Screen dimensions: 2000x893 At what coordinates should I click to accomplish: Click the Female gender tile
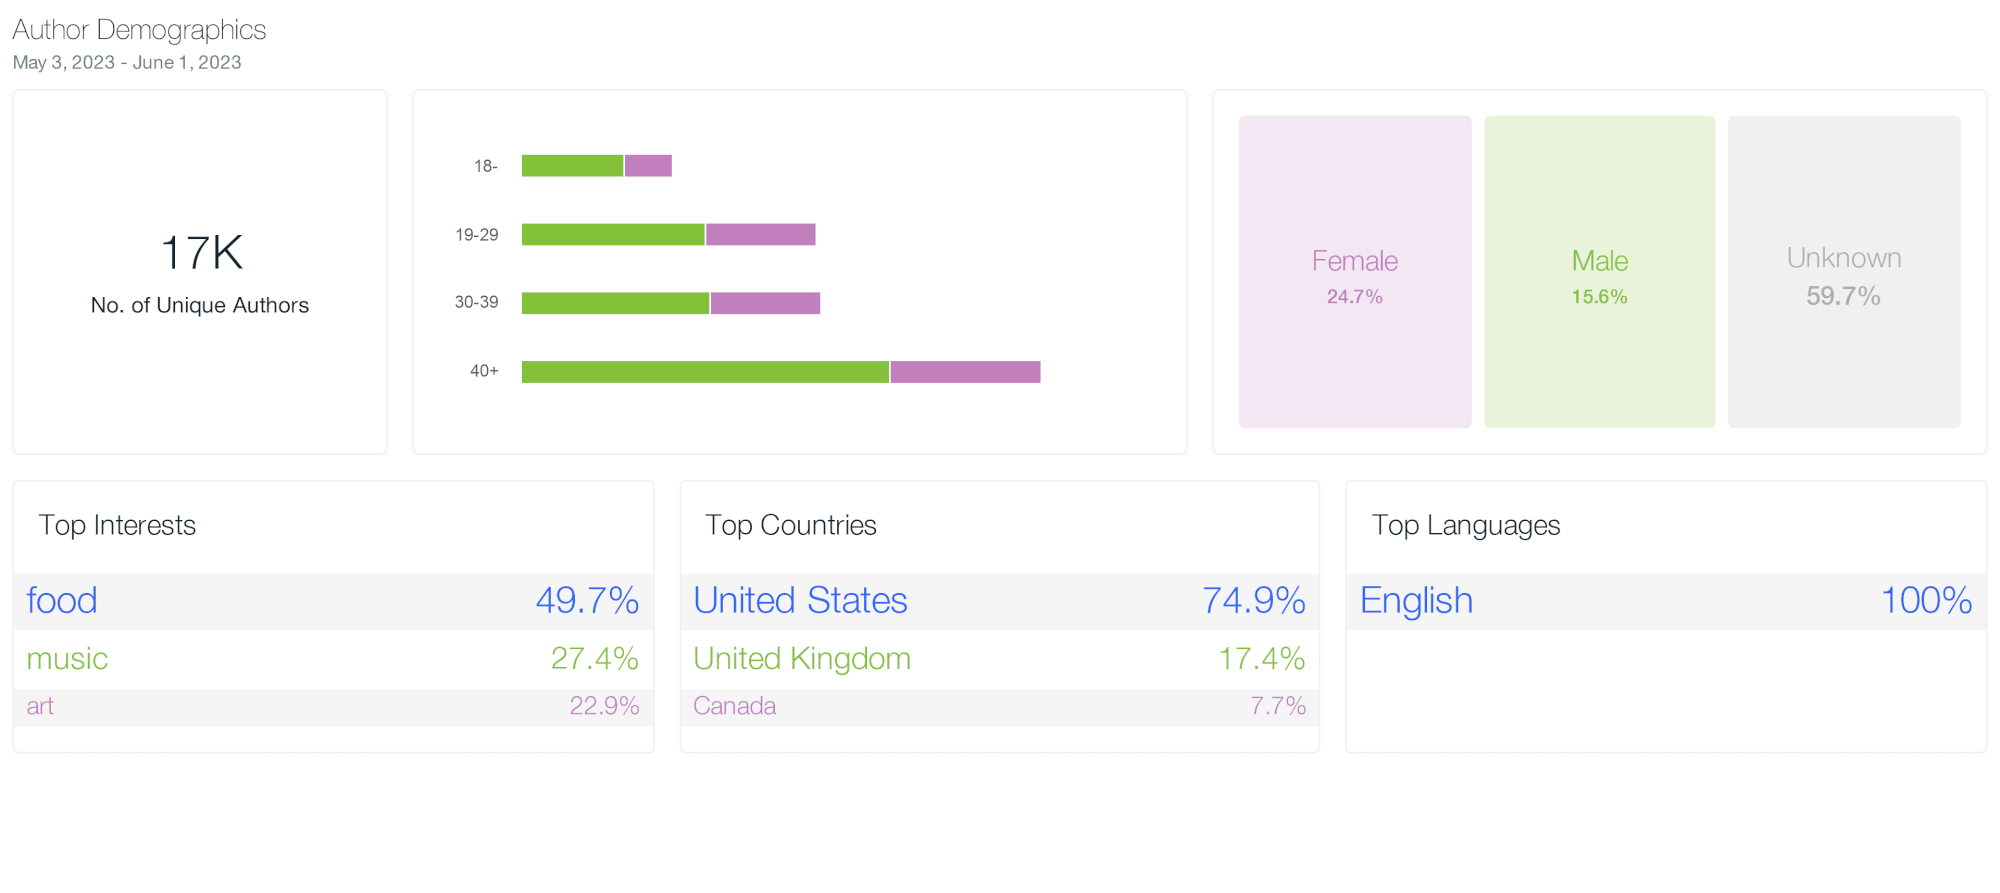pyautogui.click(x=1354, y=272)
